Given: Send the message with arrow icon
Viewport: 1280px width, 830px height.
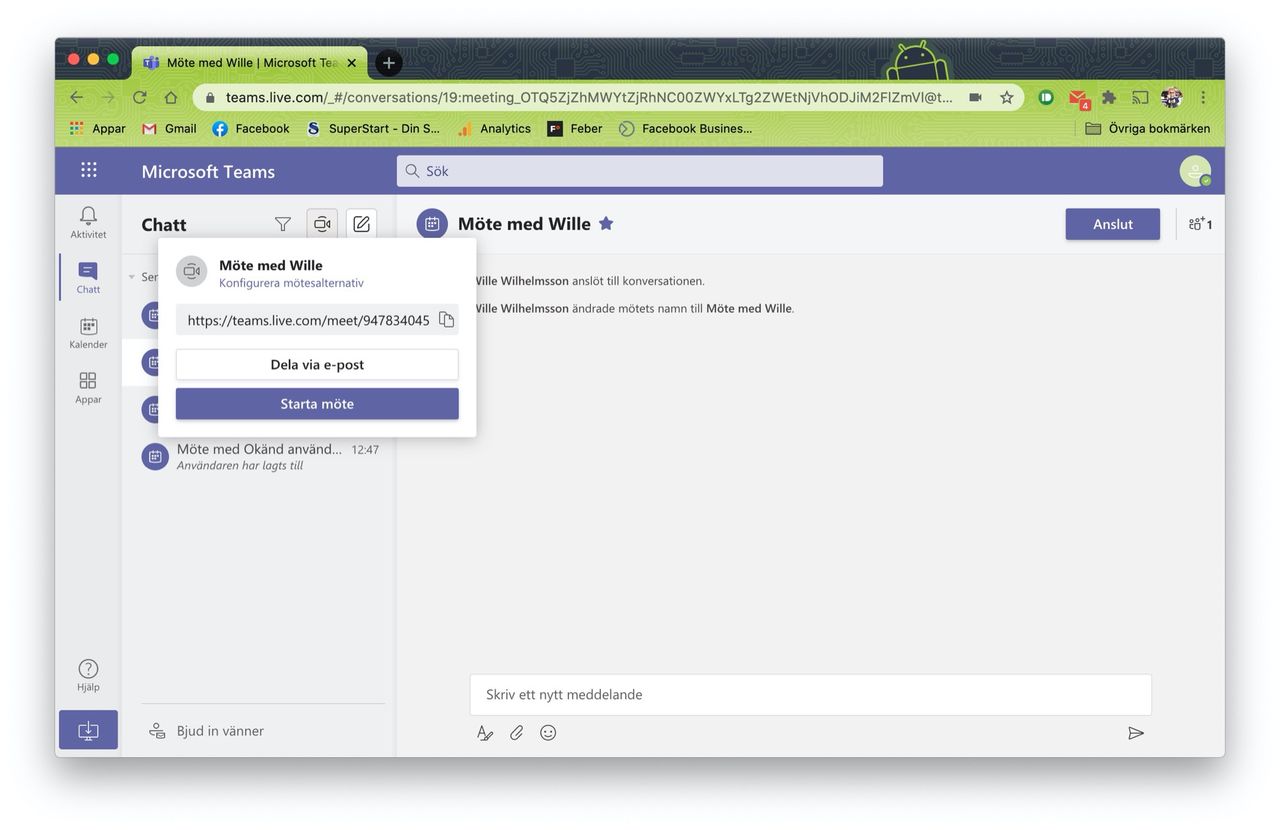Looking at the screenshot, I should (x=1135, y=733).
